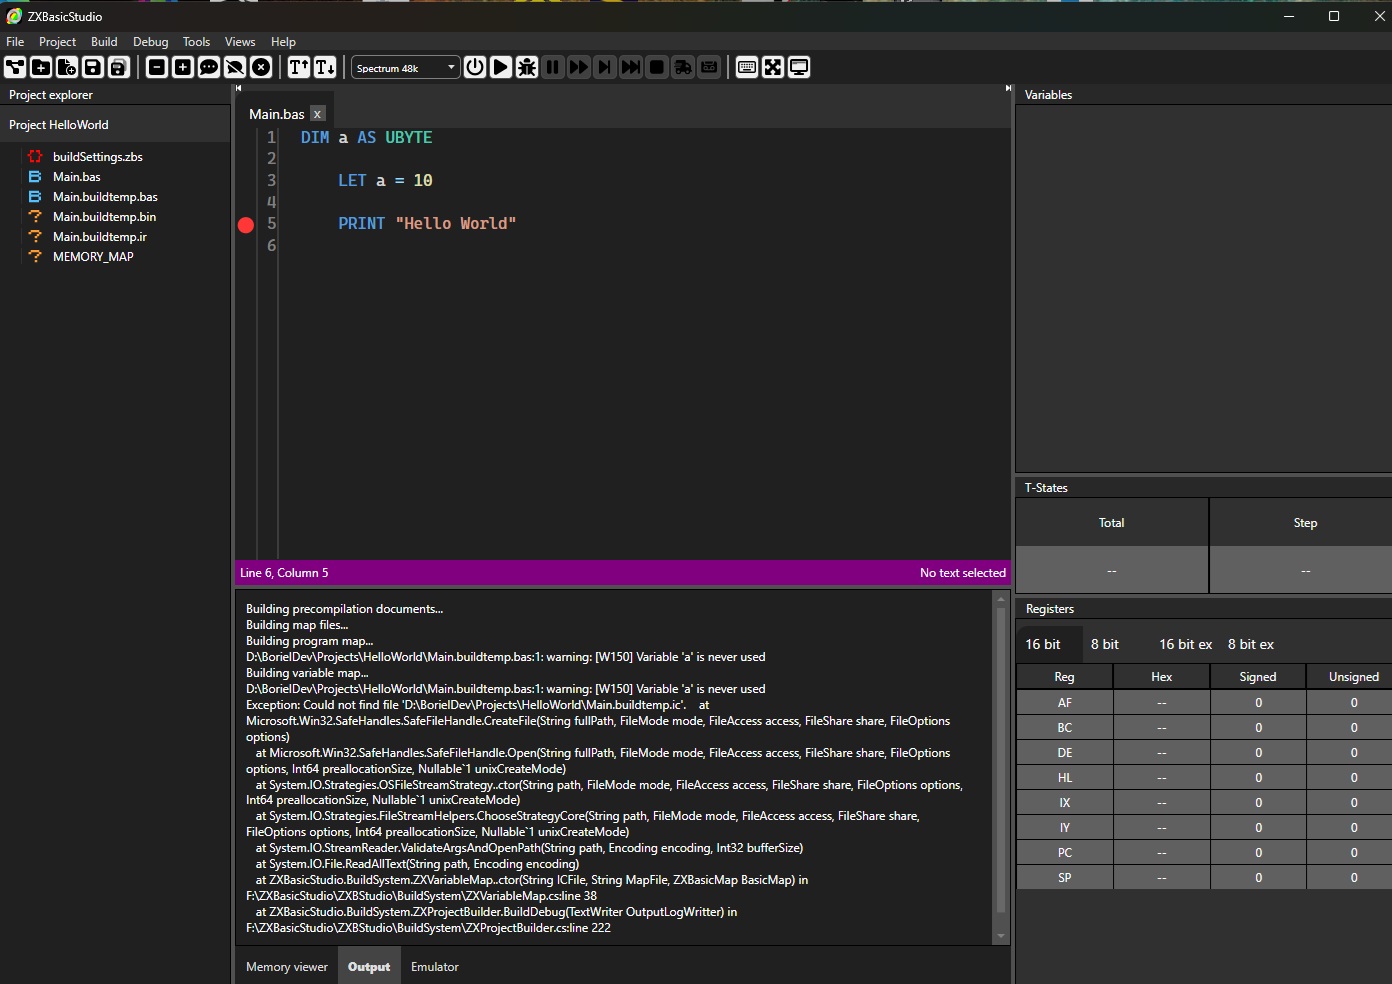Close the Main.bas editor tab

[317, 114]
